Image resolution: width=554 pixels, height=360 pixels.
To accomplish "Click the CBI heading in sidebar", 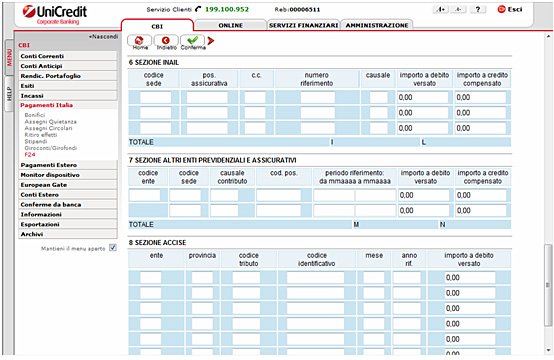I will point(24,45).
